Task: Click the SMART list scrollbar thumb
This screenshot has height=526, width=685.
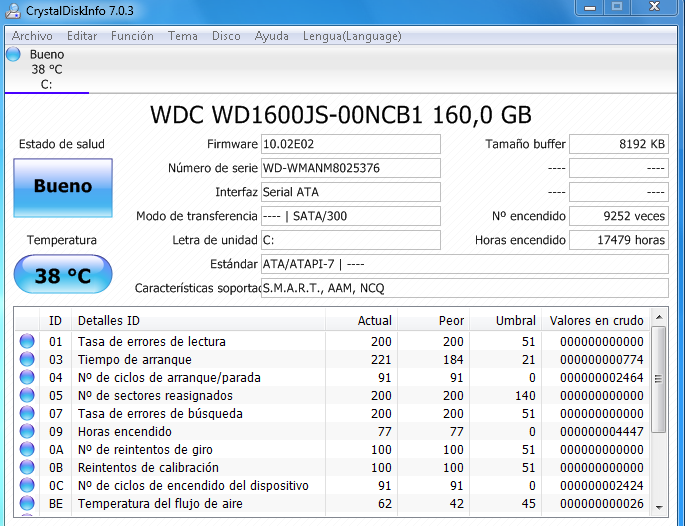Action: pyautogui.click(x=659, y=379)
